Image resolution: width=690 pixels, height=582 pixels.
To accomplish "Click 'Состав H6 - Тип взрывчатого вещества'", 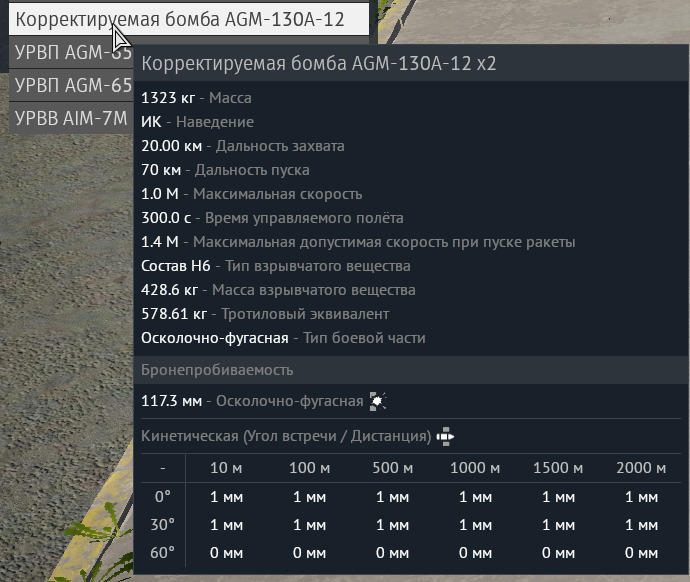I will [x=276, y=266].
